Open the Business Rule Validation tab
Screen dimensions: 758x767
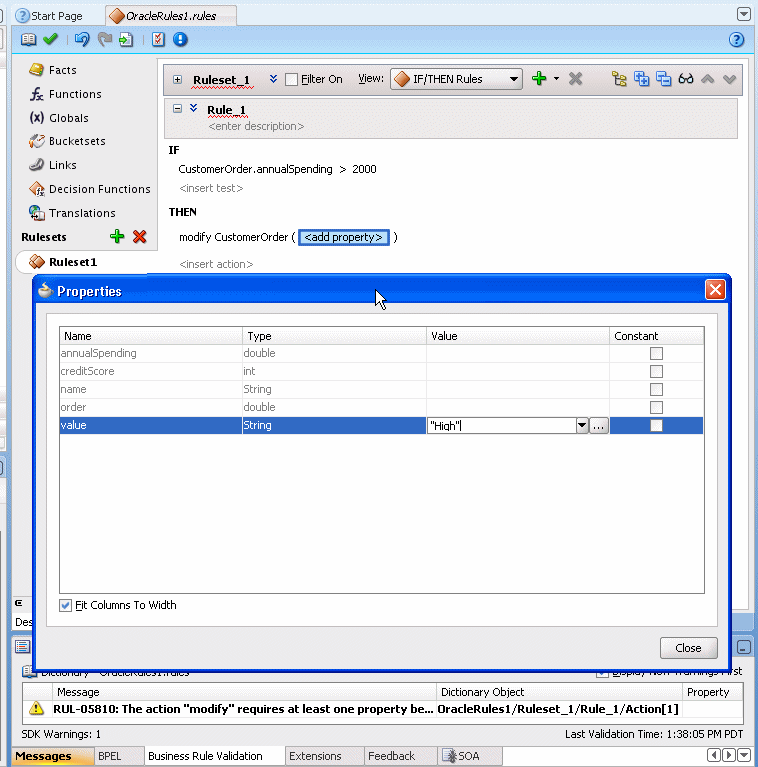[x=205, y=756]
